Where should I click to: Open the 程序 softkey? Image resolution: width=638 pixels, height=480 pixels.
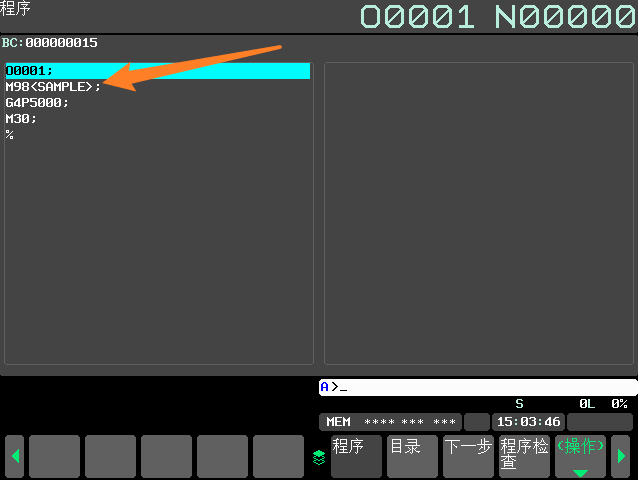356,456
